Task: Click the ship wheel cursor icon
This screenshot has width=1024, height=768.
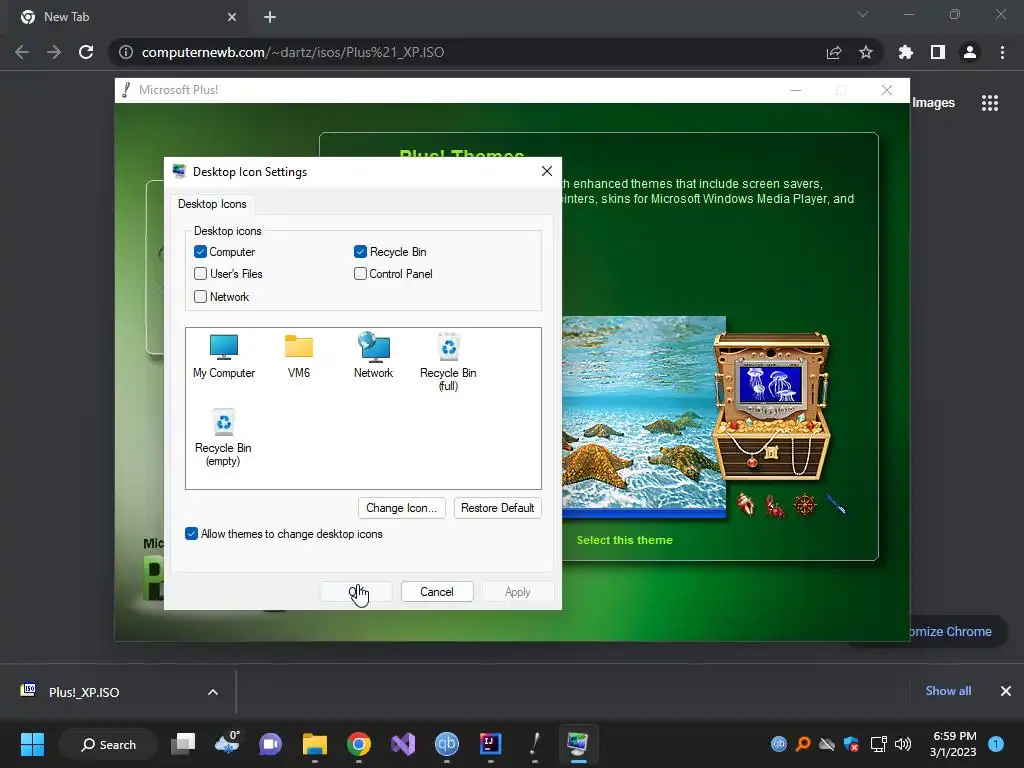Action: 805,505
